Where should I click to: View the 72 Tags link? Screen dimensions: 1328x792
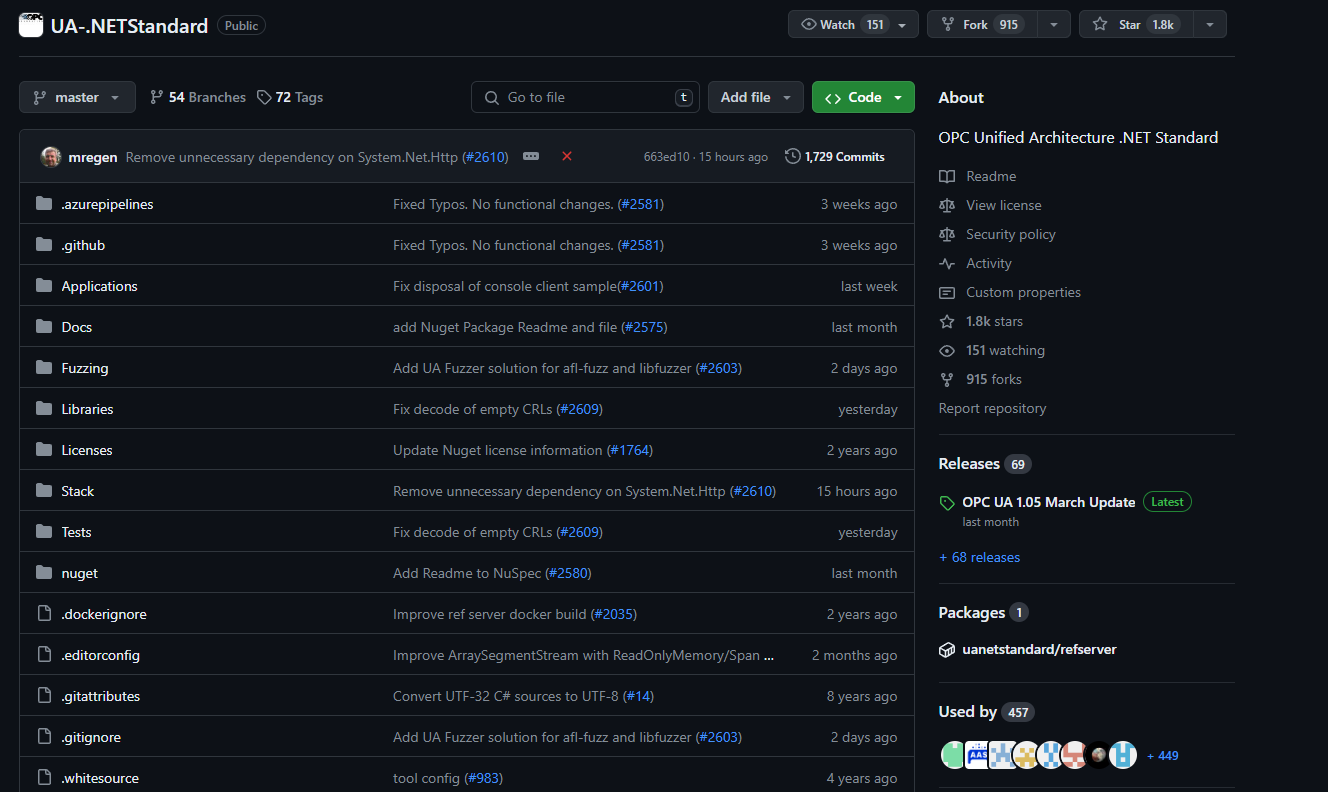(290, 97)
